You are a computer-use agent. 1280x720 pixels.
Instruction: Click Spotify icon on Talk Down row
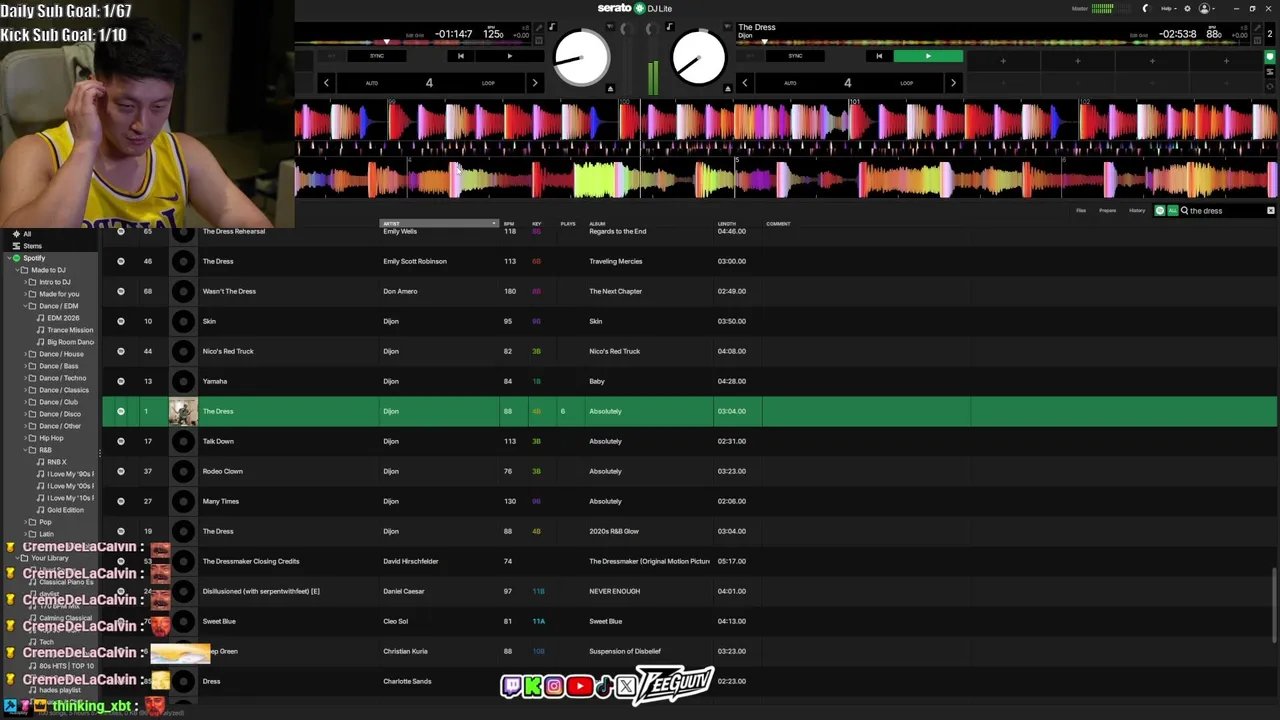pos(121,441)
